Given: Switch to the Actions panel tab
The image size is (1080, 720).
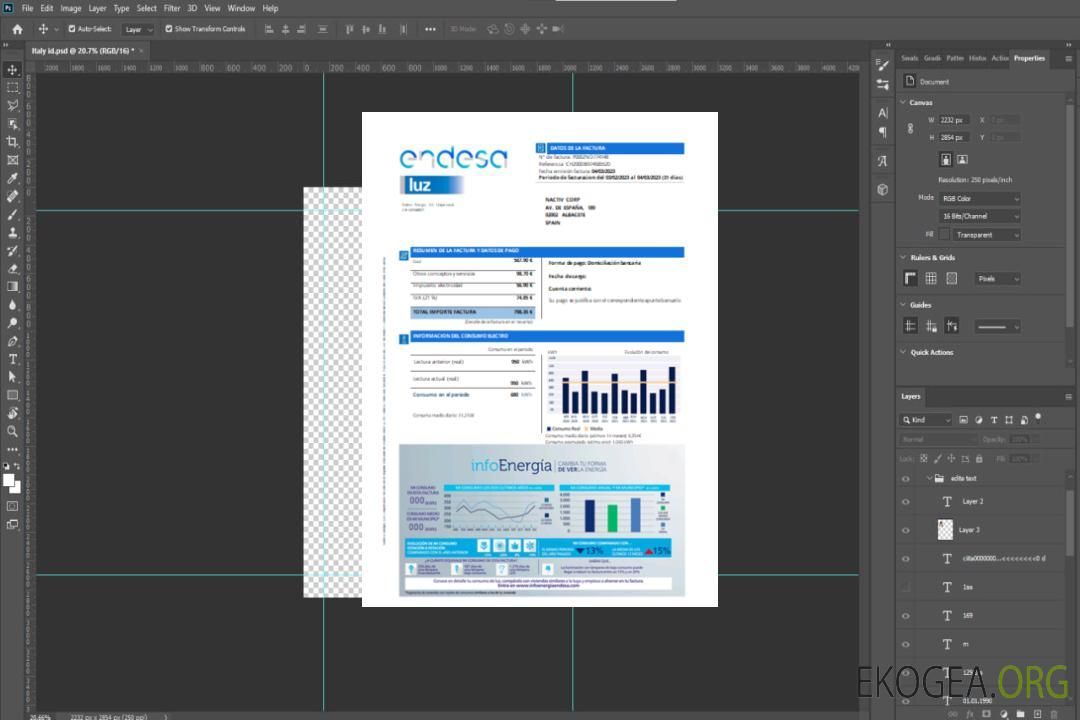Looking at the screenshot, I should point(999,58).
